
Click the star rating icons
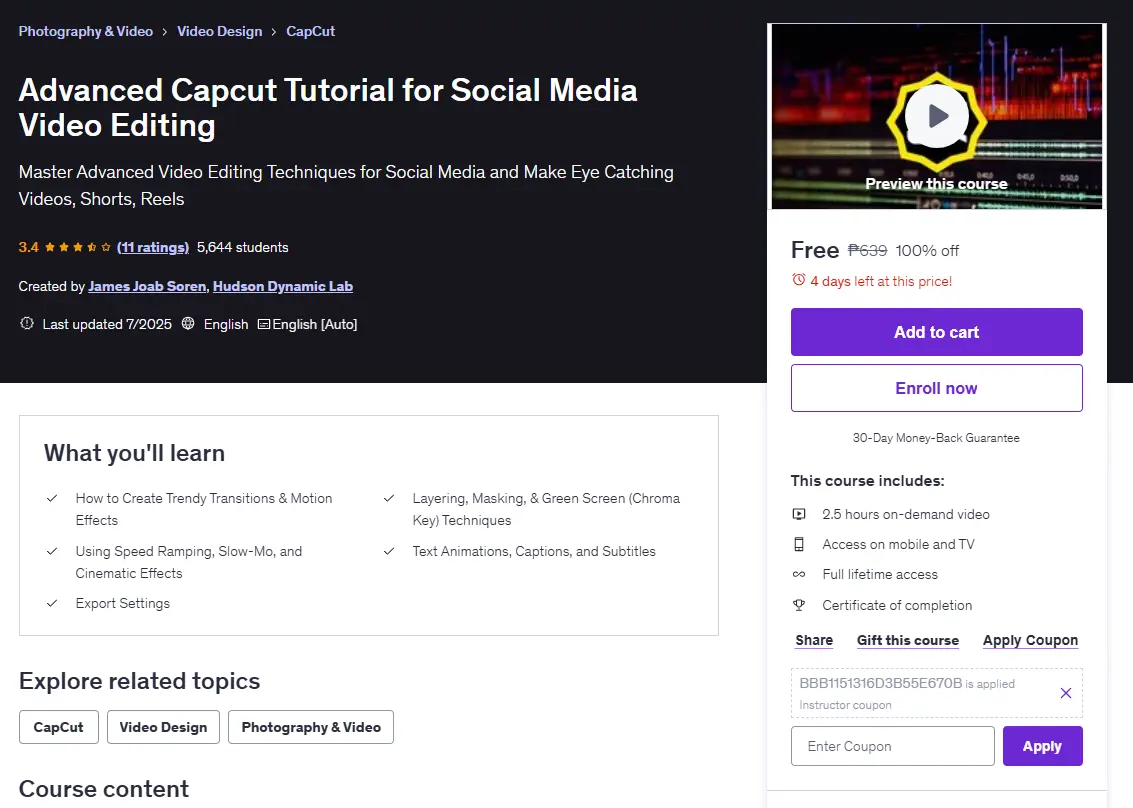(x=77, y=247)
